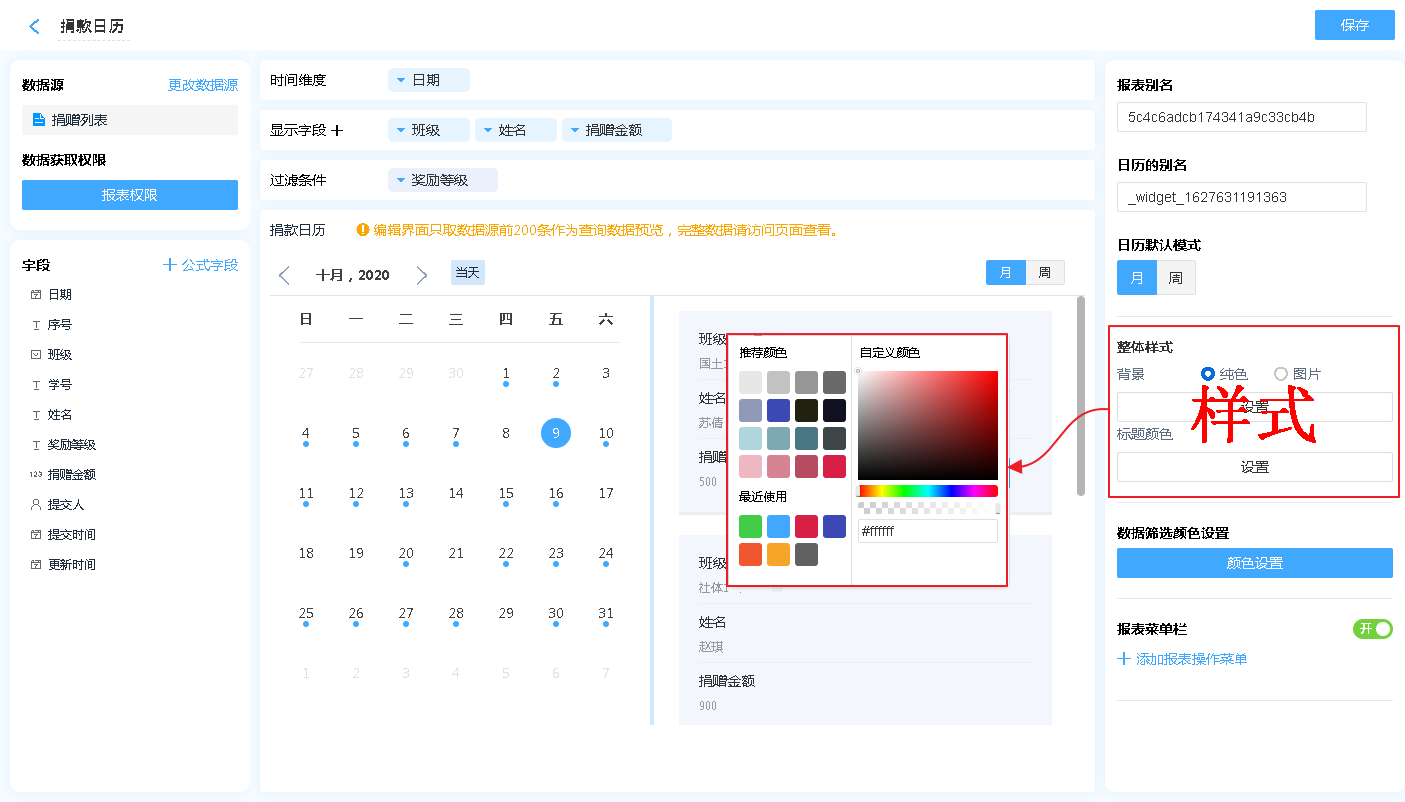The height and width of the screenshot is (802, 1405).
Task: Click the 更改数据源 link
Action: coord(202,86)
